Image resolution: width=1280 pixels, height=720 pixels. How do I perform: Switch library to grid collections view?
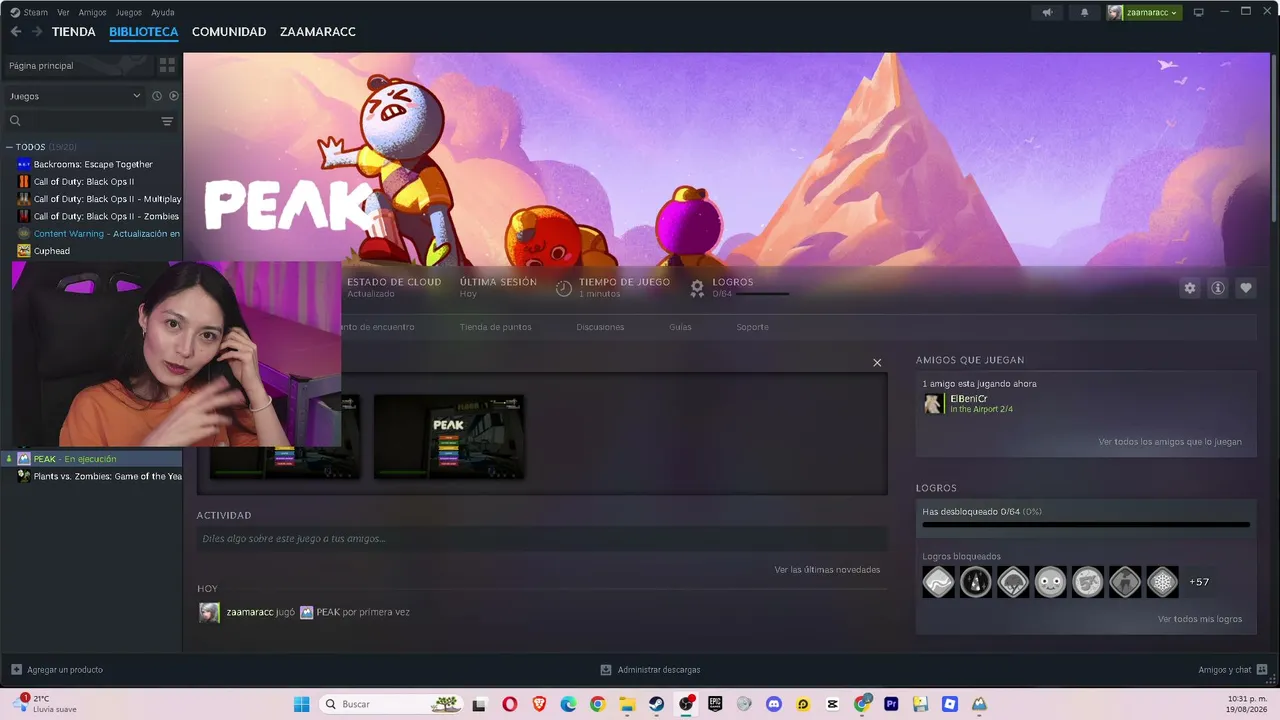pyautogui.click(x=167, y=65)
